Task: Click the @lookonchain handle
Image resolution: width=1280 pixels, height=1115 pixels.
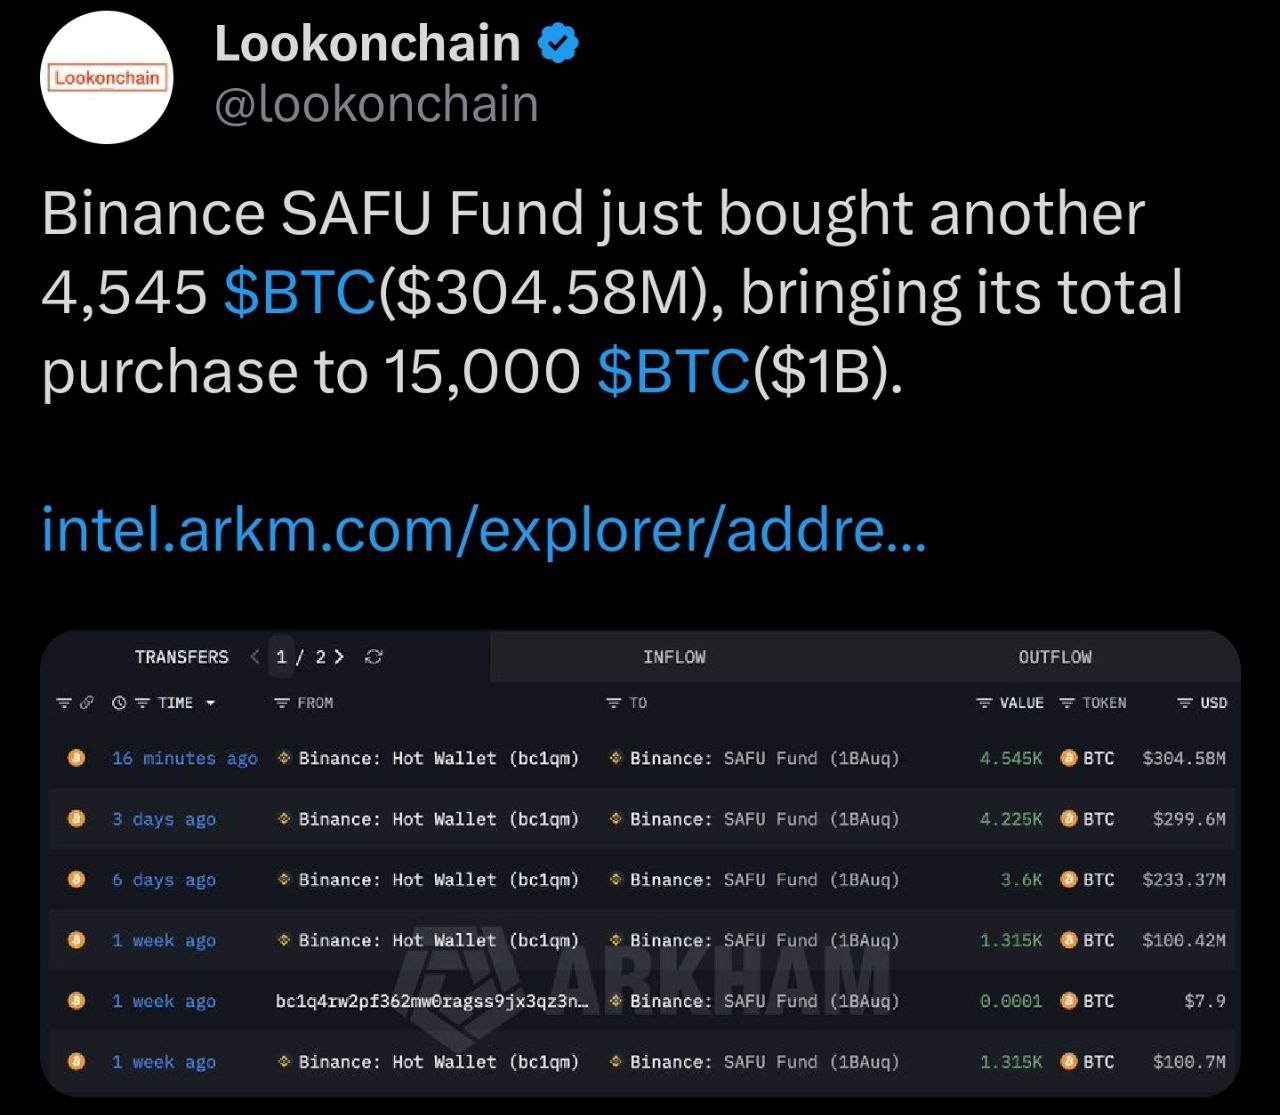Action: pyautogui.click(x=376, y=105)
